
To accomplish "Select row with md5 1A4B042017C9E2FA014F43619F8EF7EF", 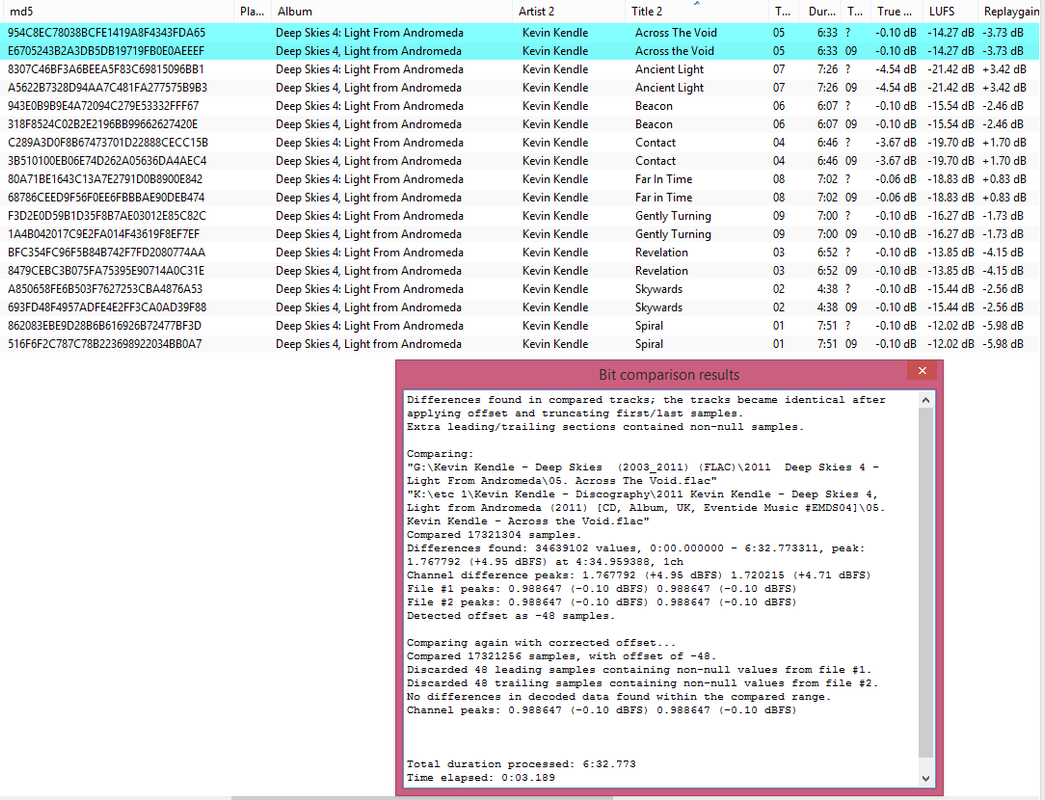I will coord(519,234).
